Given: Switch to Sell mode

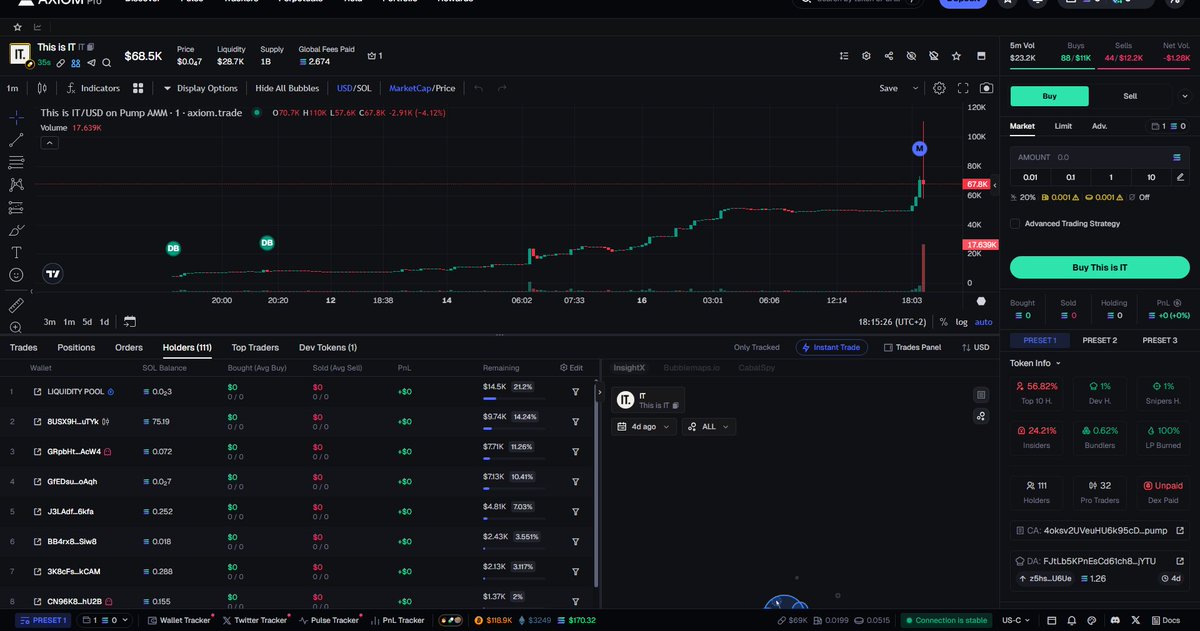Looking at the screenshot, I should [x=1130, y=96].
